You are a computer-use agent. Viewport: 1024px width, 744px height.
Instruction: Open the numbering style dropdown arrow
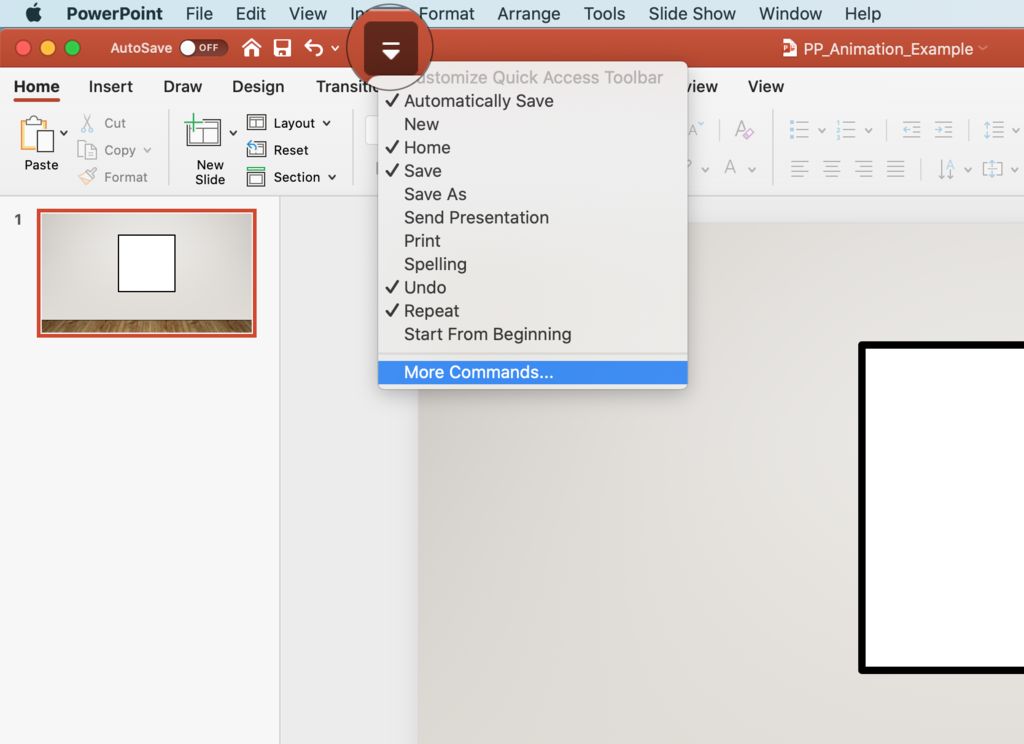pos(869,131)
